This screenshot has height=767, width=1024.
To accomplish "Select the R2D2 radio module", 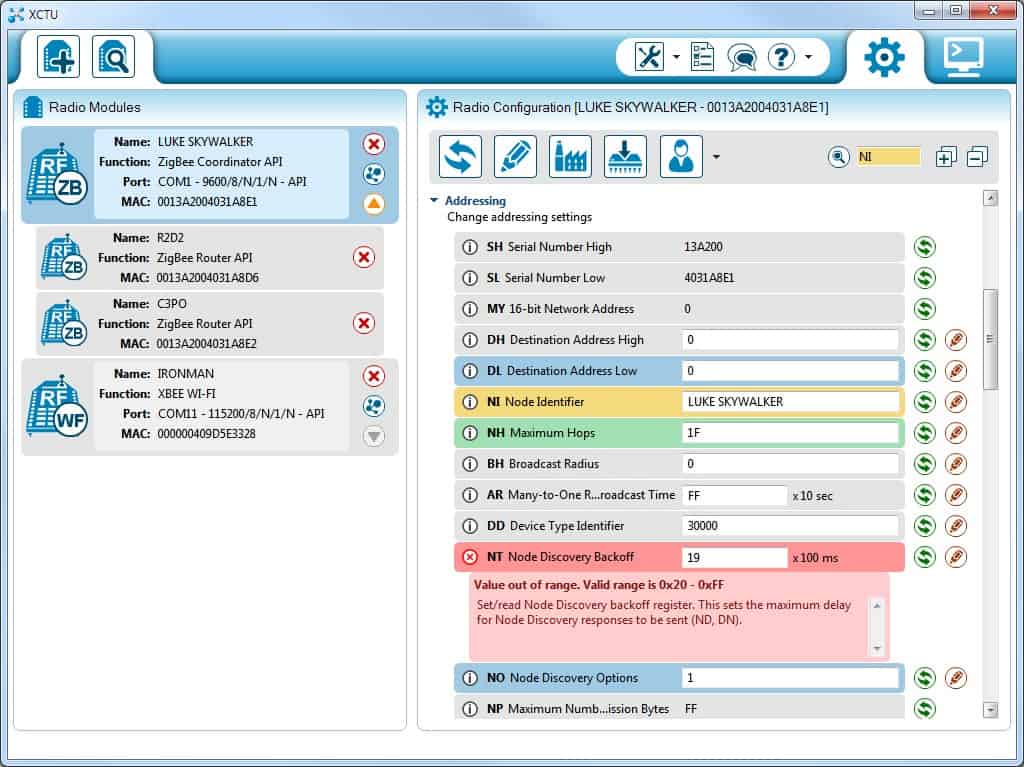I will pyautogui.click(x=210, y=257).
